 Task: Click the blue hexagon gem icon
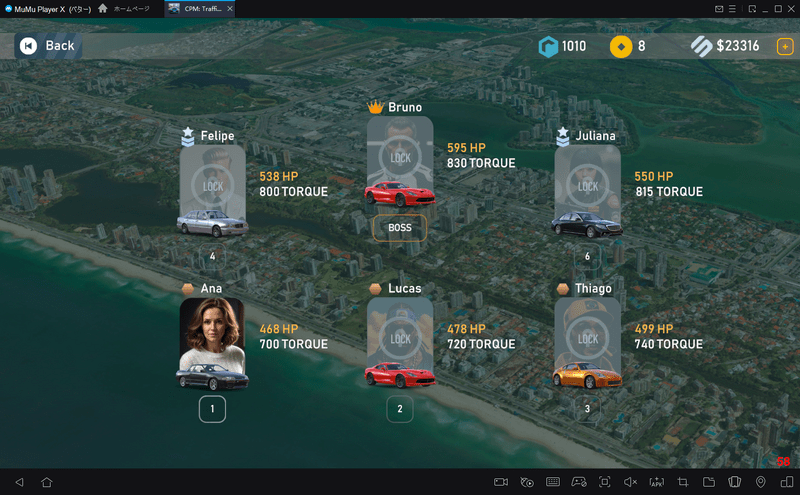click(547, 46)
